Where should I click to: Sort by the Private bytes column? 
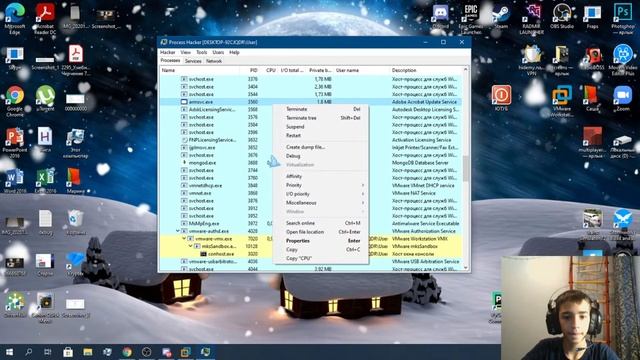(x=320, y=70)
